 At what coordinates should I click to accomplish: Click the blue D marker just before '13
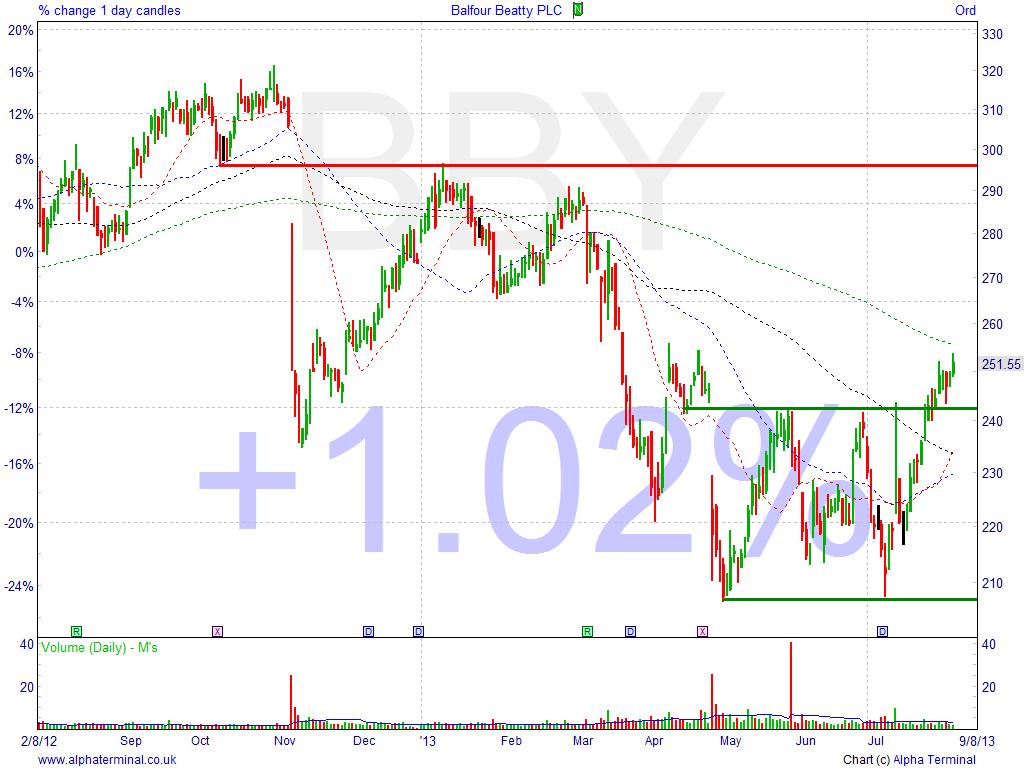click(418, 631)
